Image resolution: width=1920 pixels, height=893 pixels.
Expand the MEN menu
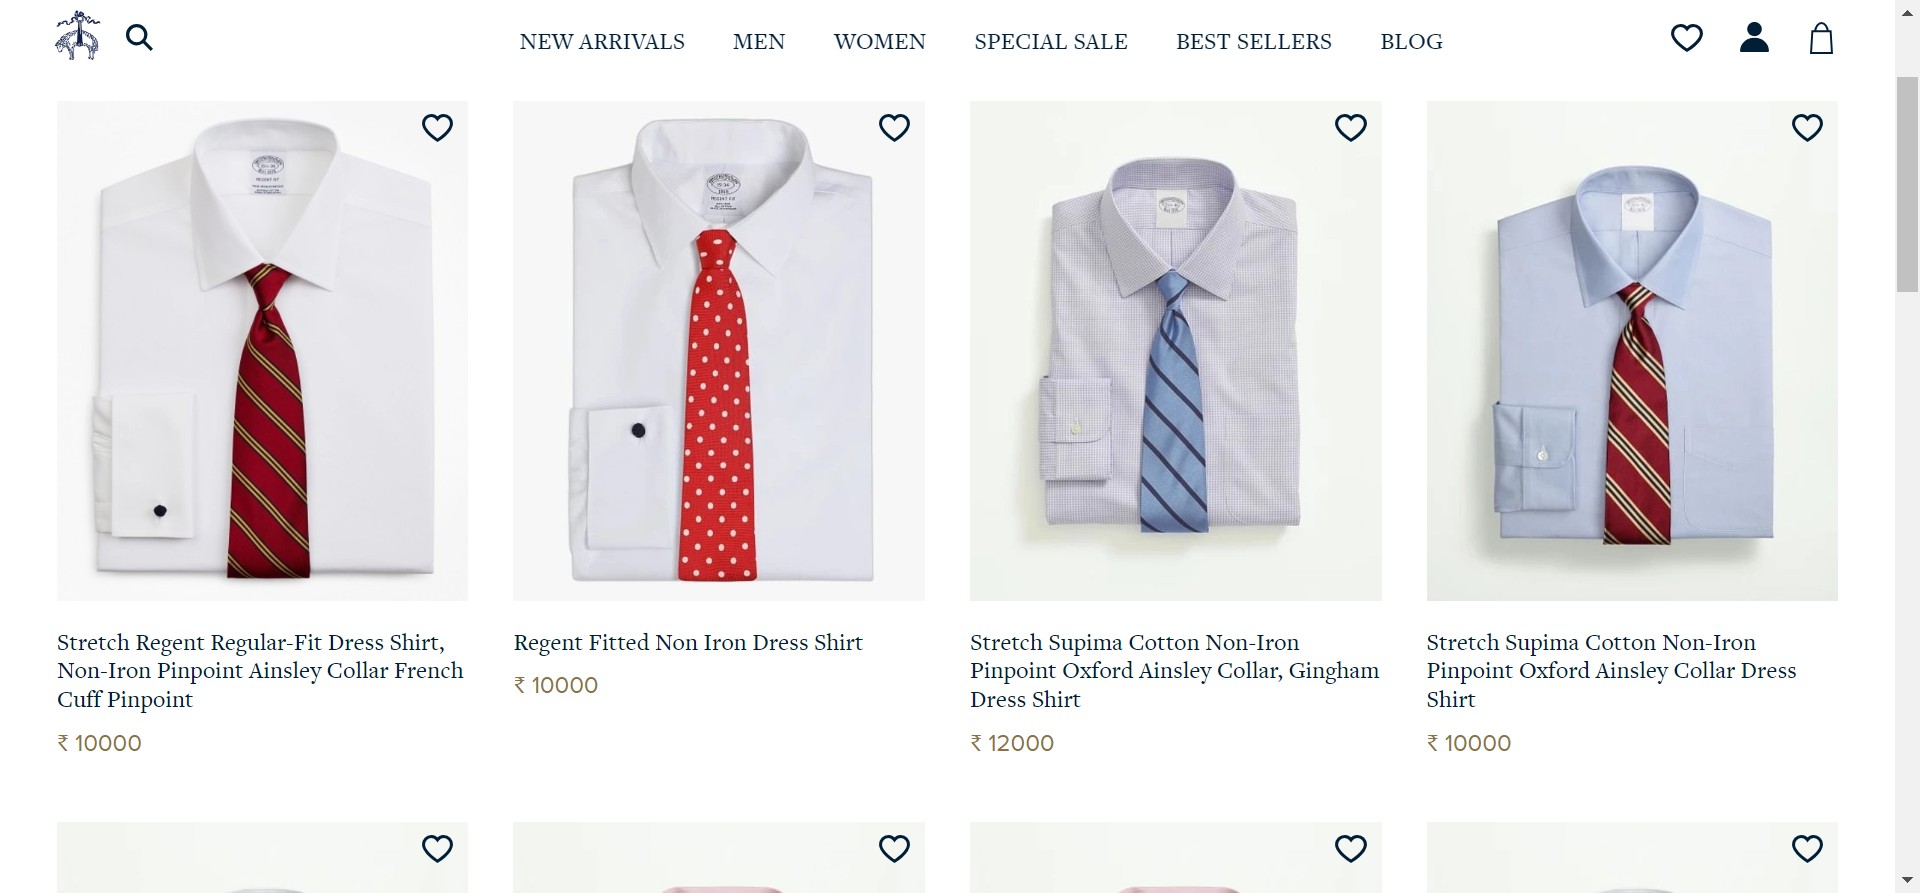(759, 42)
